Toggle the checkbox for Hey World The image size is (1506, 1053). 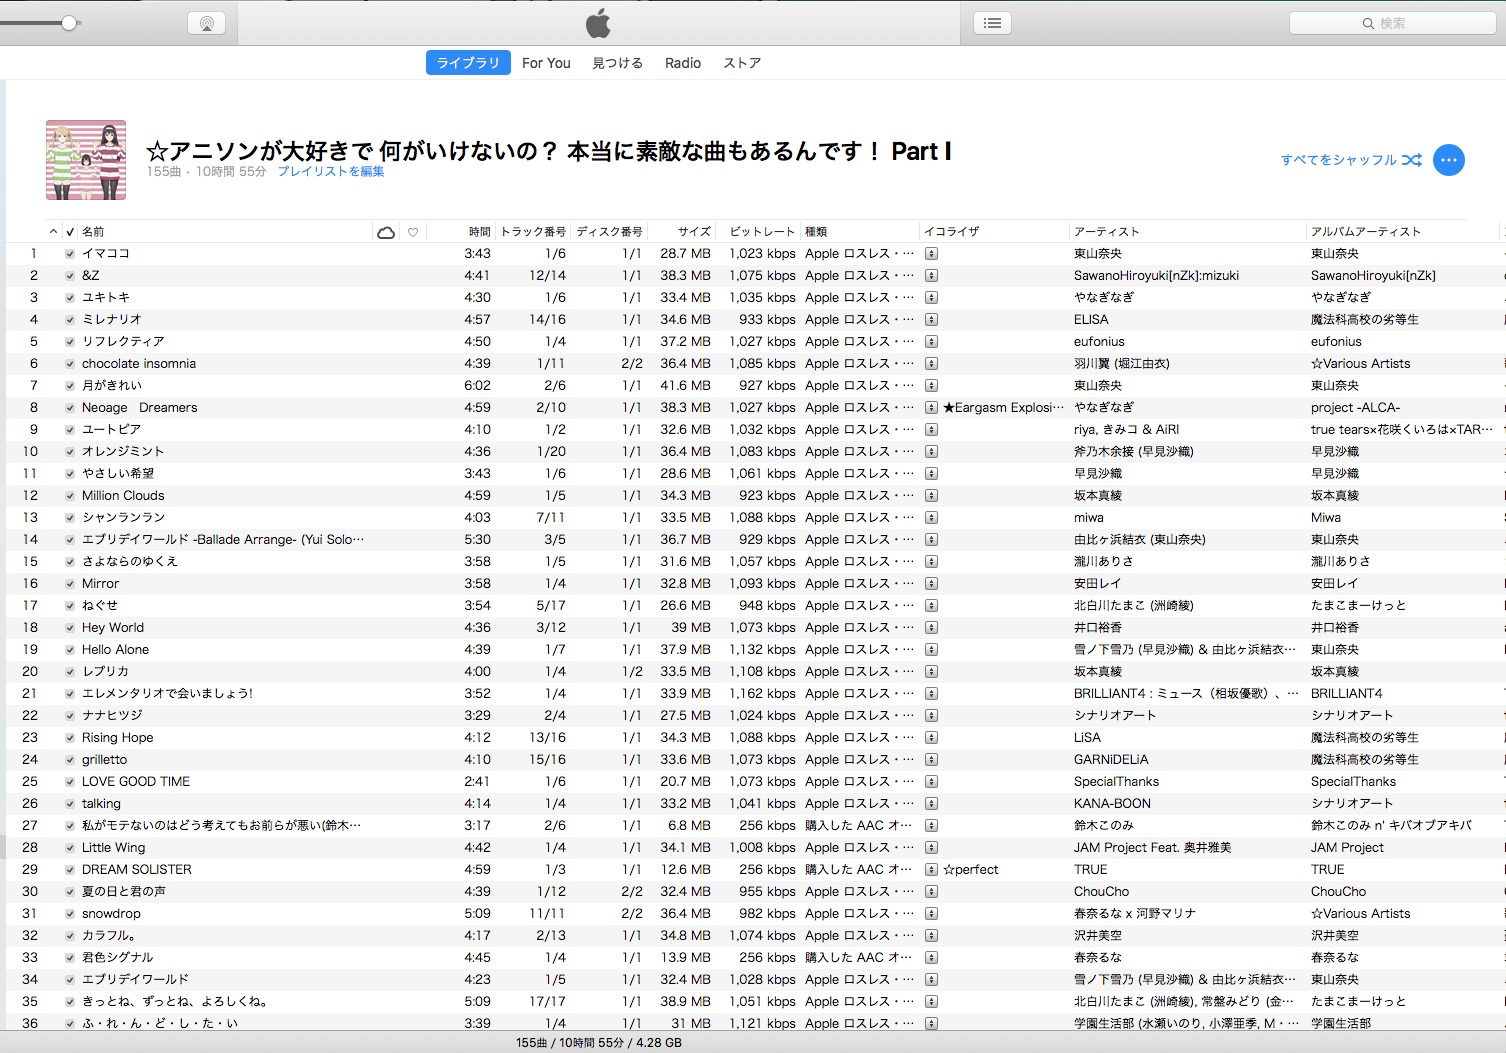pos(70,628)
